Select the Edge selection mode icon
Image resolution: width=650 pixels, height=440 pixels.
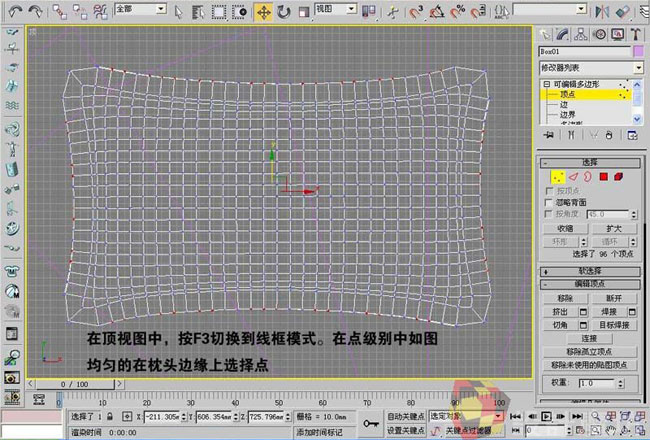[573, 177]
